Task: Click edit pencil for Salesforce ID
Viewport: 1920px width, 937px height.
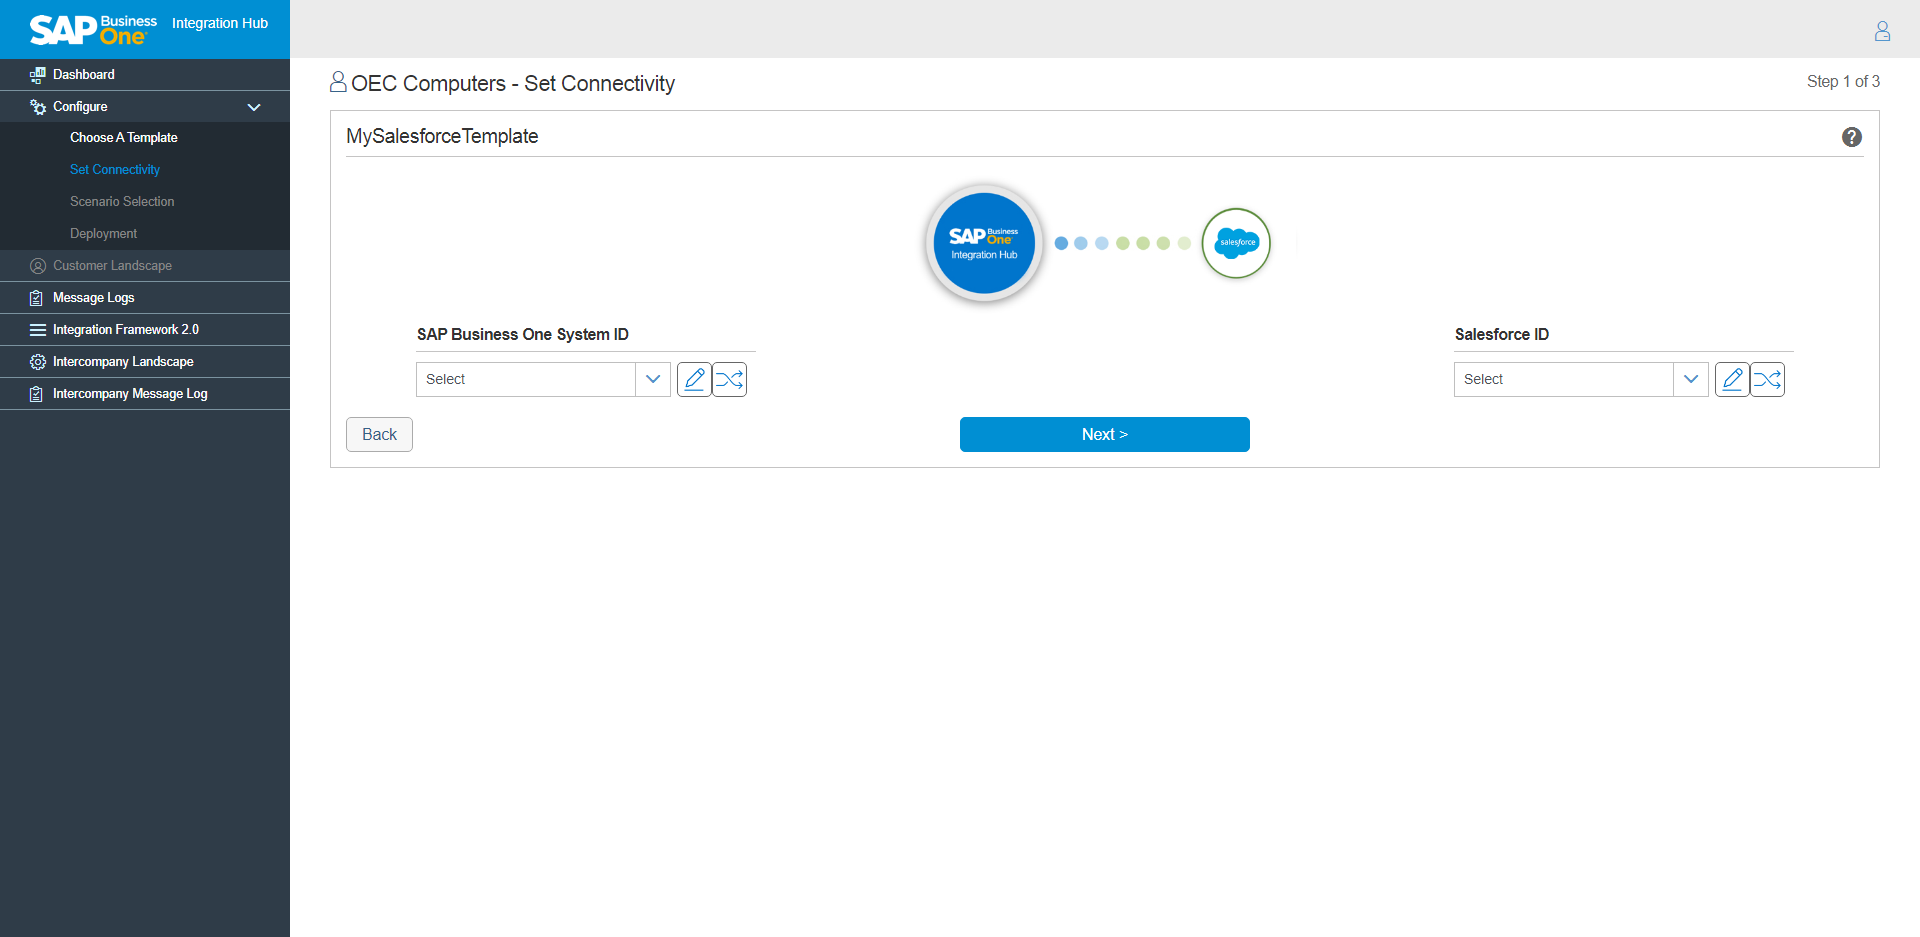Action: (x=1732, y=380)
